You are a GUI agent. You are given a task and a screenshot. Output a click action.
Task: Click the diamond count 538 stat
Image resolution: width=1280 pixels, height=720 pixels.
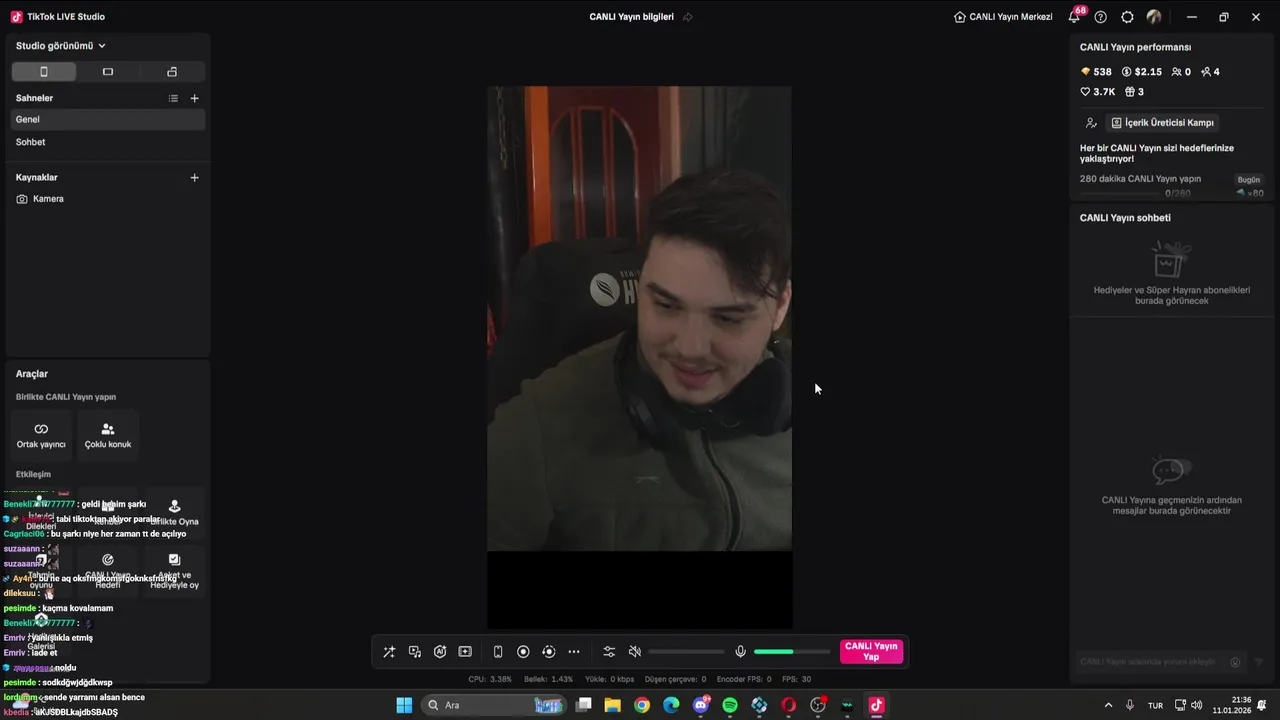coord(1096,72)
